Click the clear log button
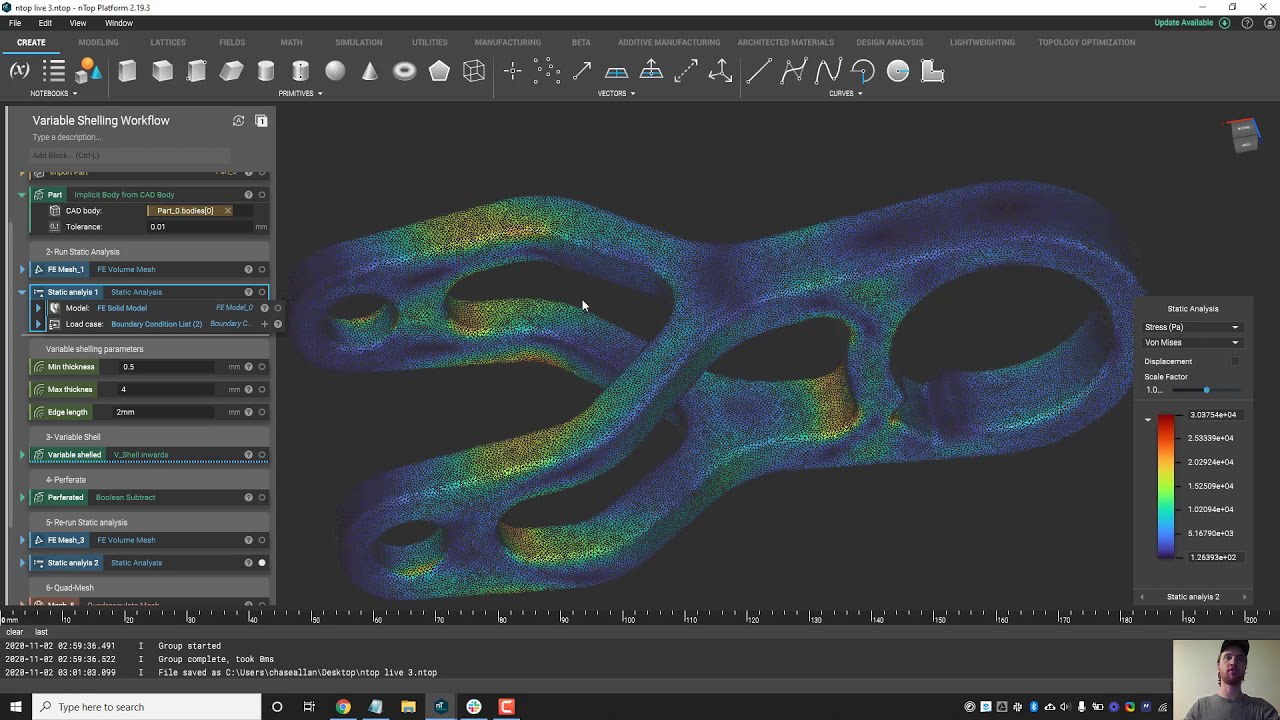 [x=15, y=632]
